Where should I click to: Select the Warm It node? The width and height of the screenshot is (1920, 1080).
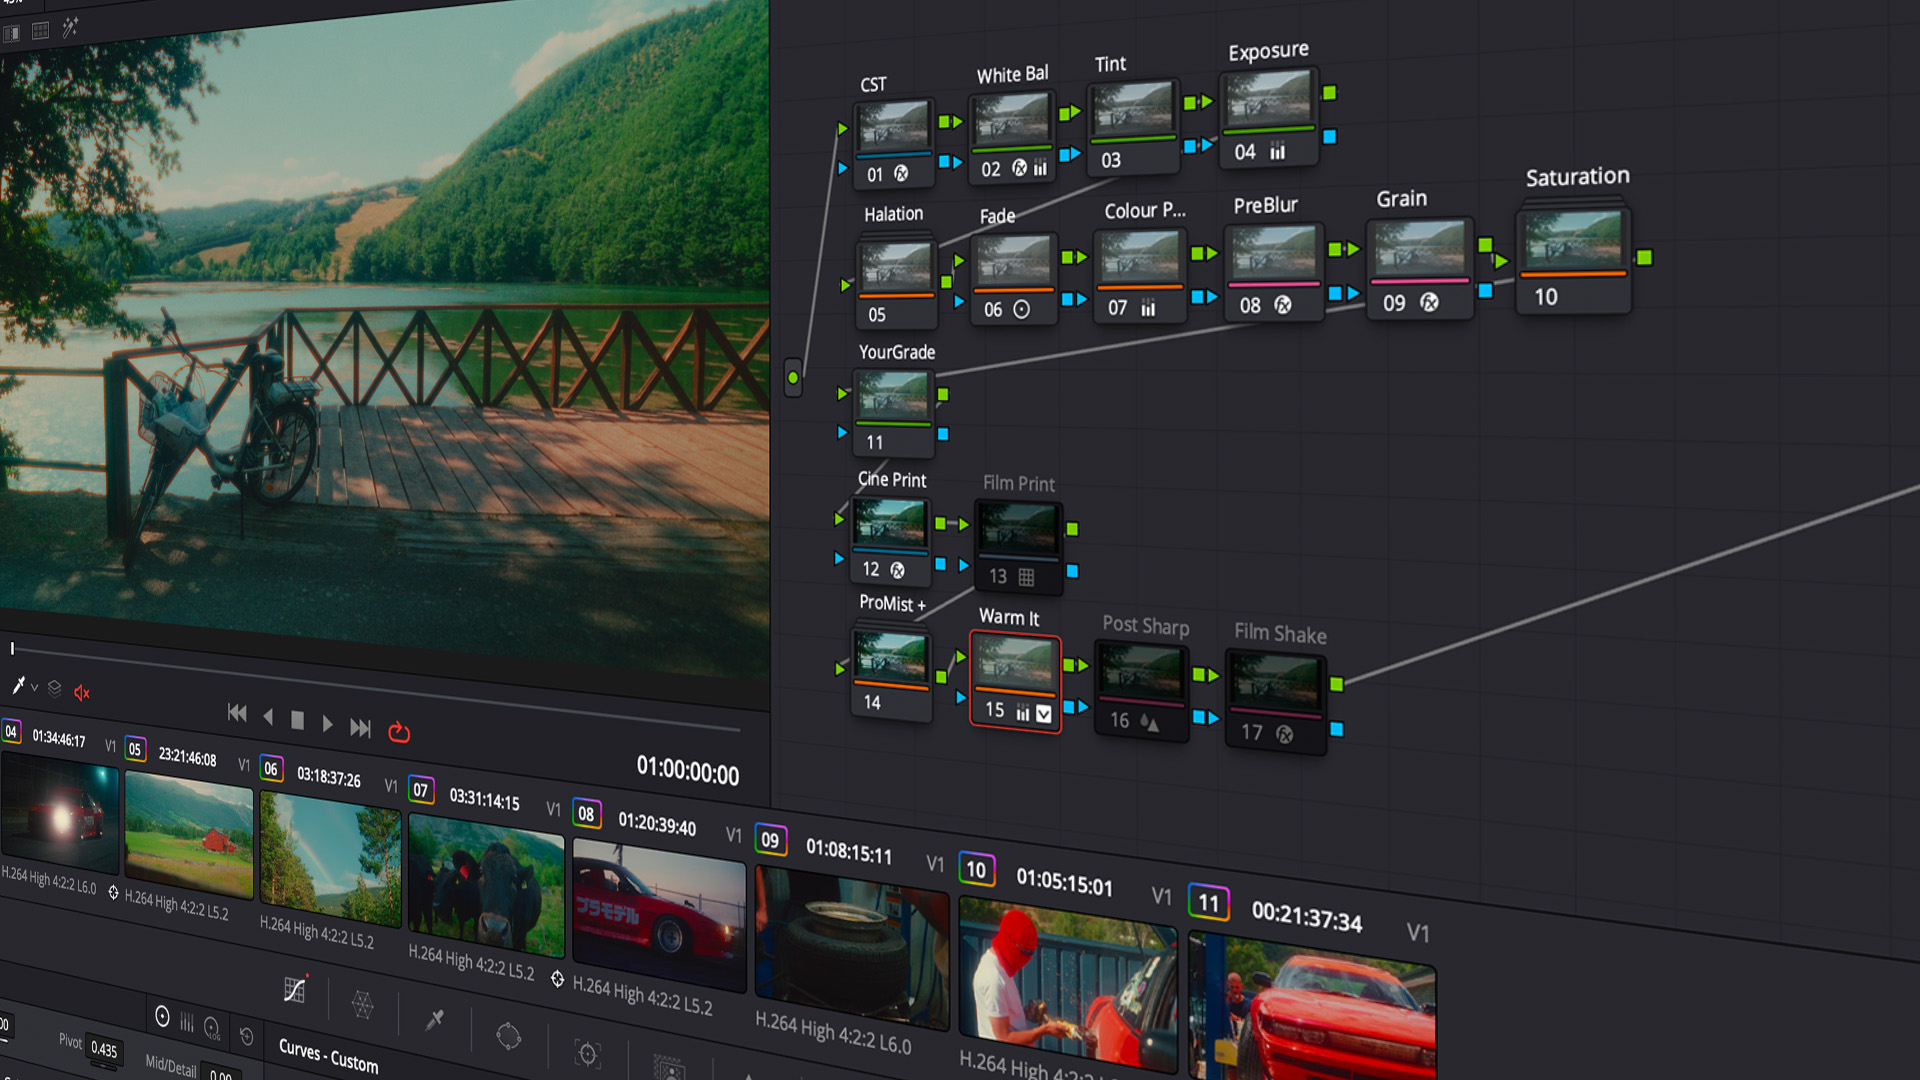point(1014,664)
